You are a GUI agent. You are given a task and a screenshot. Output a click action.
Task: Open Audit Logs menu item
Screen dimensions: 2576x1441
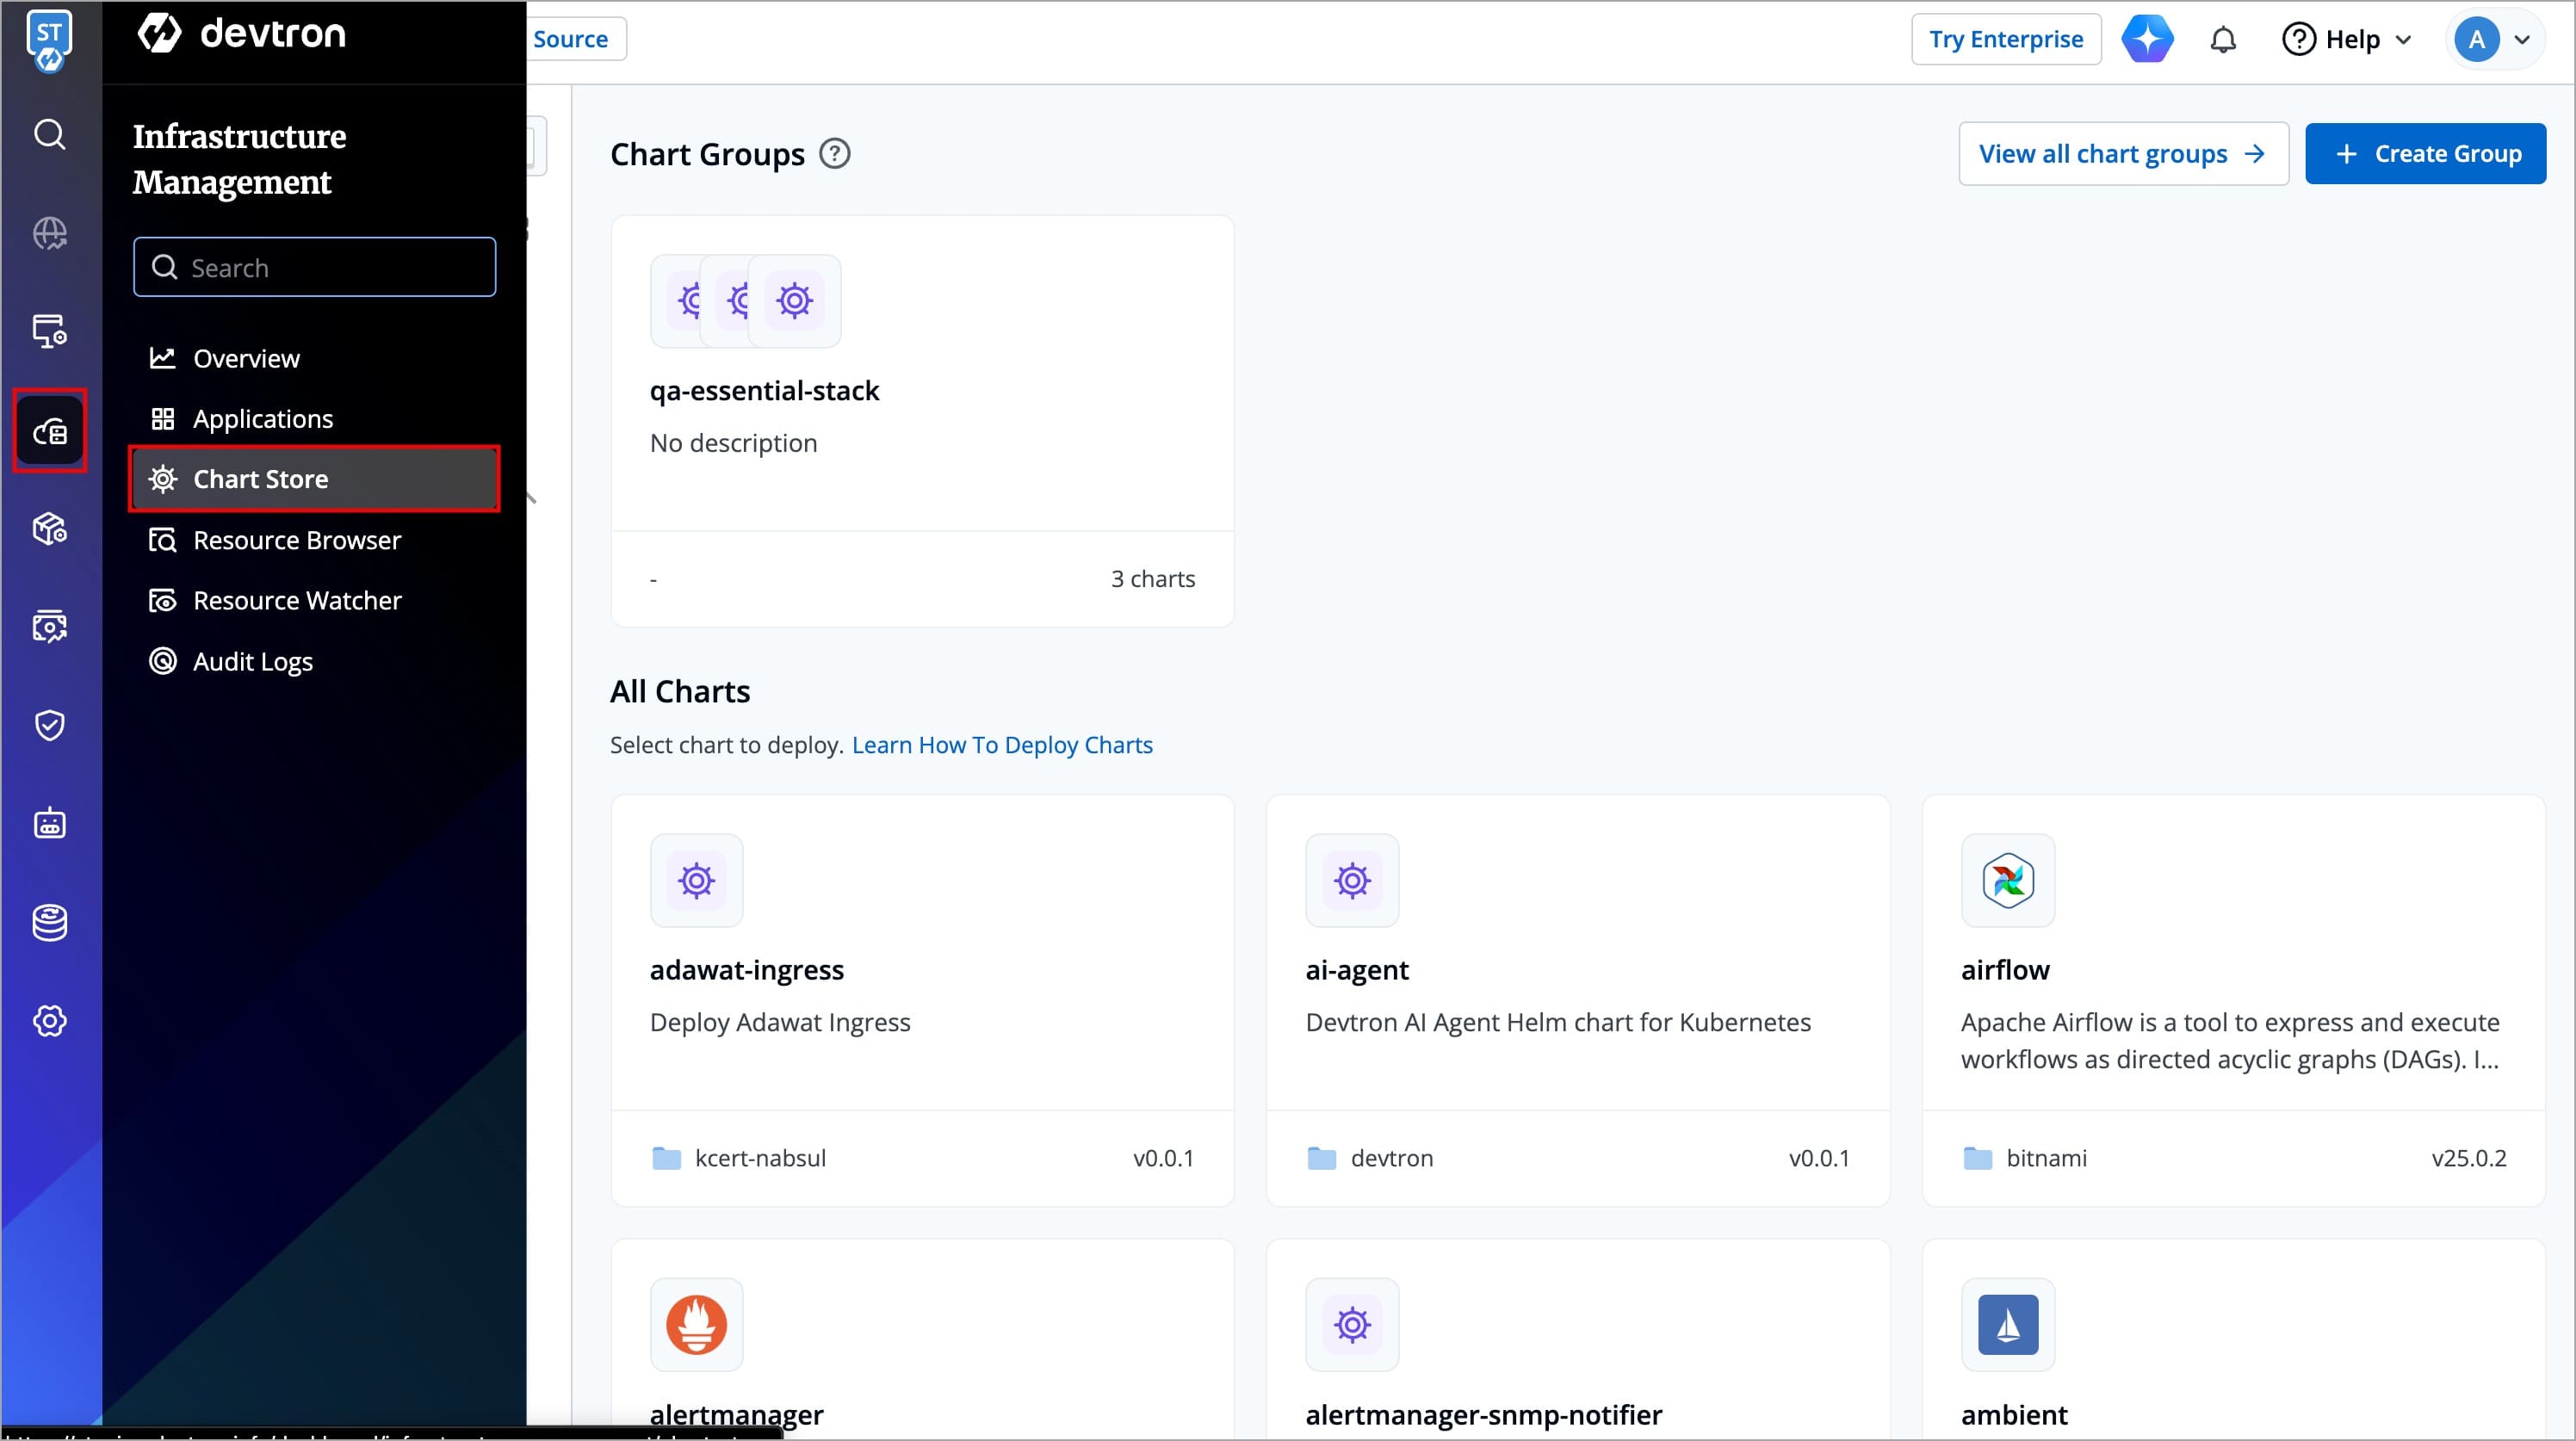point(252,661)
